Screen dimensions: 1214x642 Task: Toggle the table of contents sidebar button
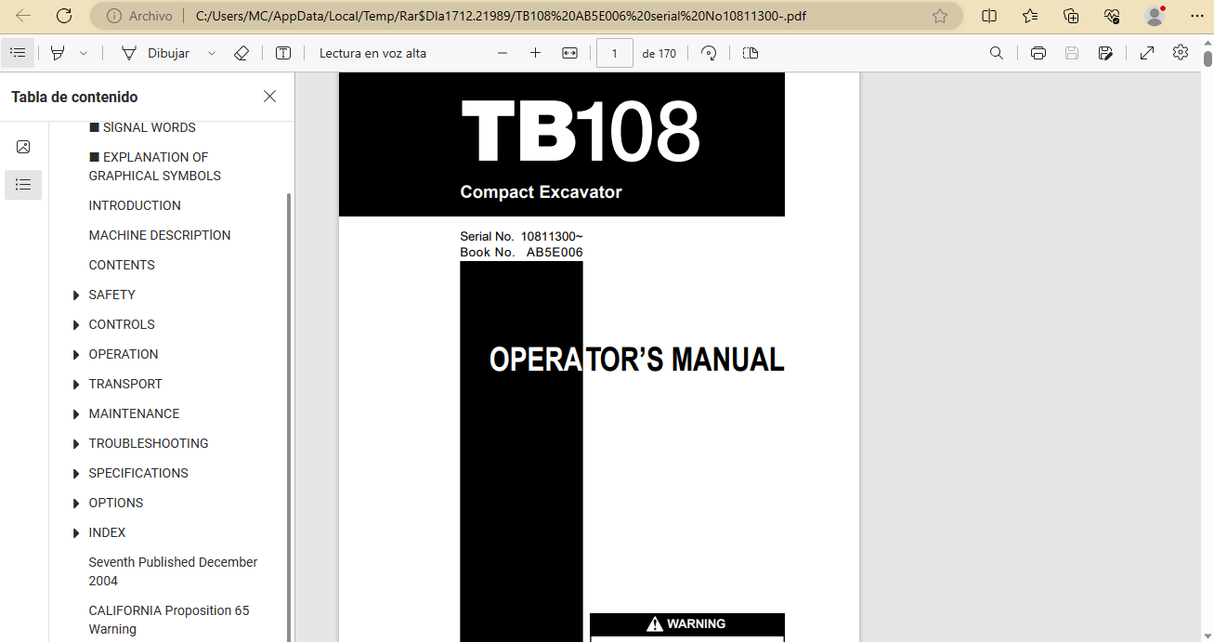pos(18,53)
